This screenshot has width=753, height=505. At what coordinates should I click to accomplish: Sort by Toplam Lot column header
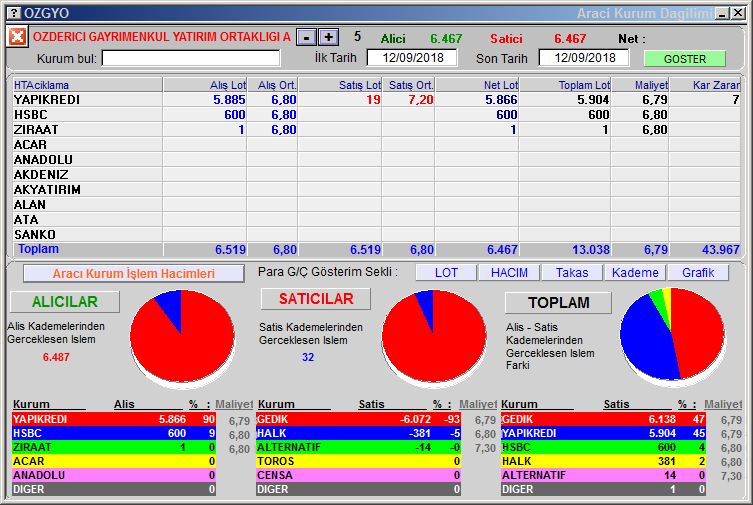coord(565,85)
